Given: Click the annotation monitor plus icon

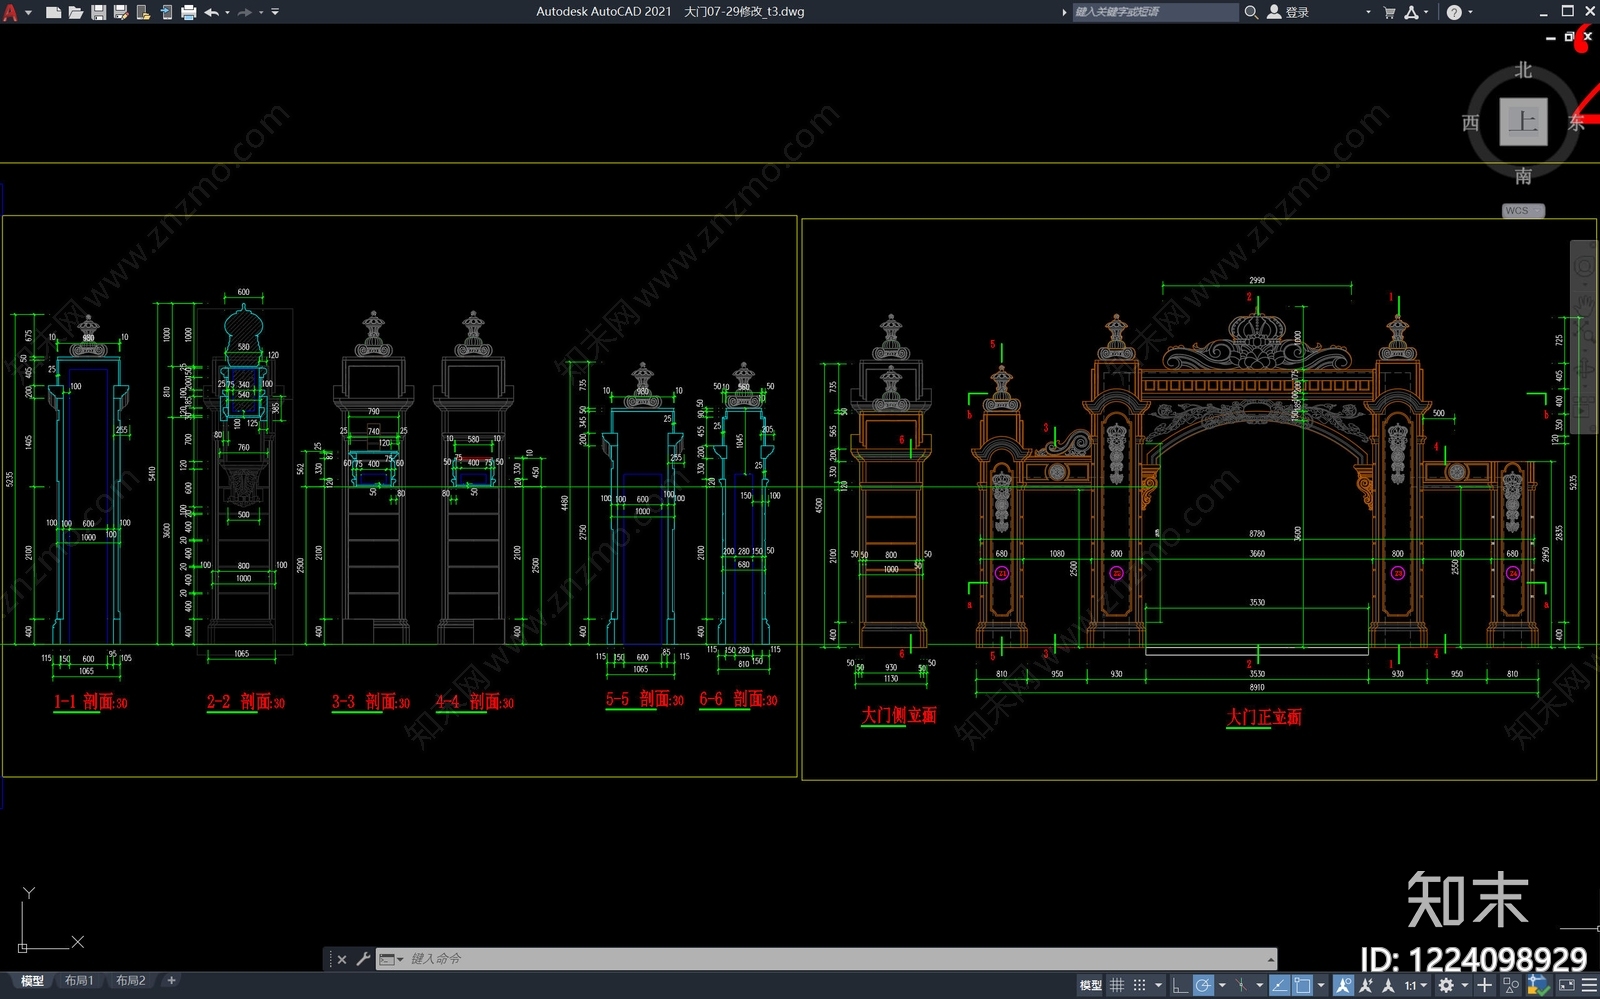Looking at the screenshot, I should (1484, 985).
